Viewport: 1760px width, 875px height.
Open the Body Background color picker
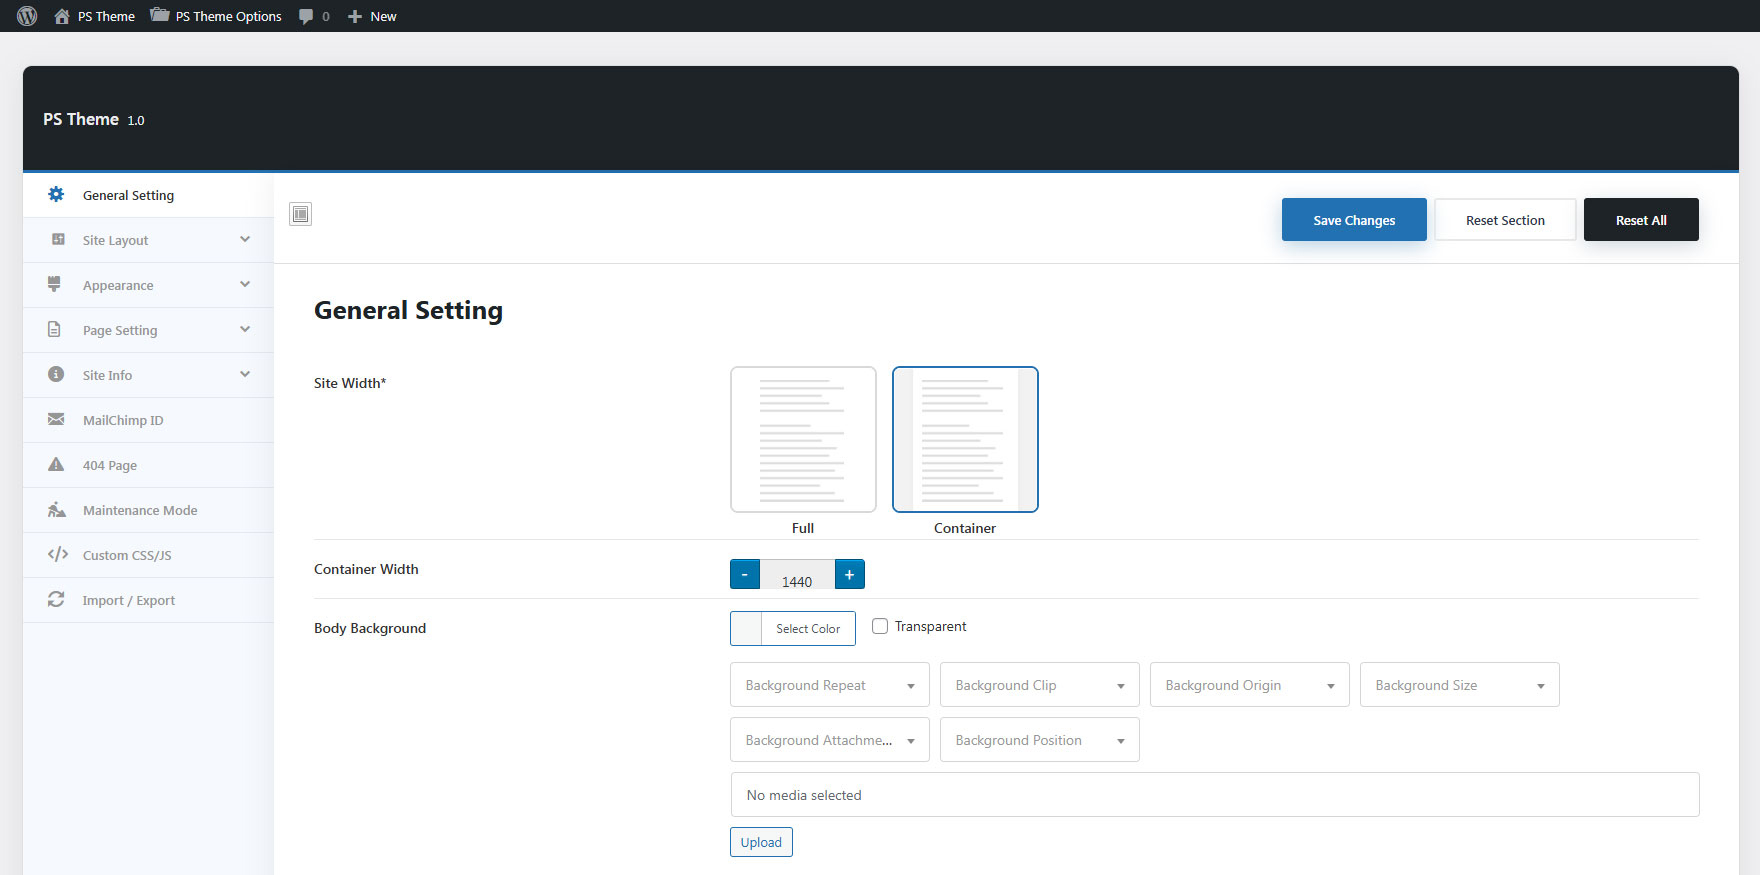(x=793, y=629)
